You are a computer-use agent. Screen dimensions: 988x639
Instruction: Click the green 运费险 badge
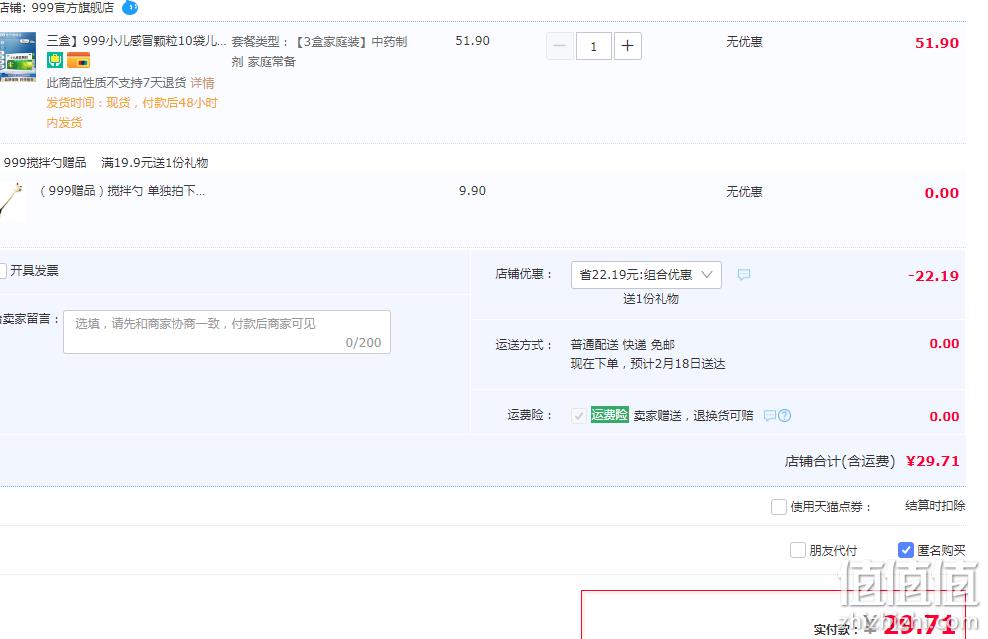[609, 415]
